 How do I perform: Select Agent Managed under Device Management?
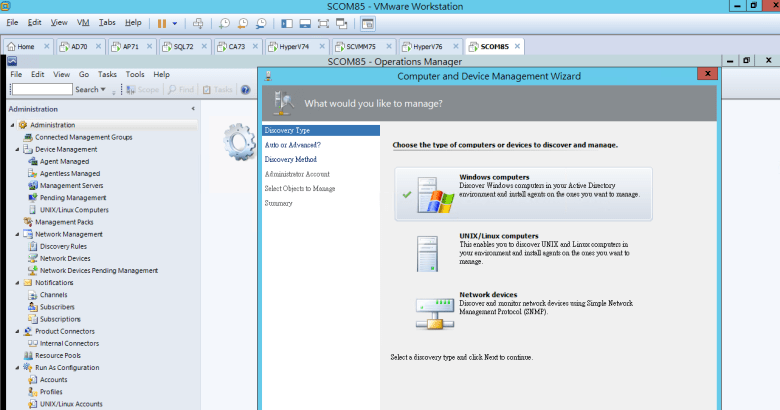point(64,161)
